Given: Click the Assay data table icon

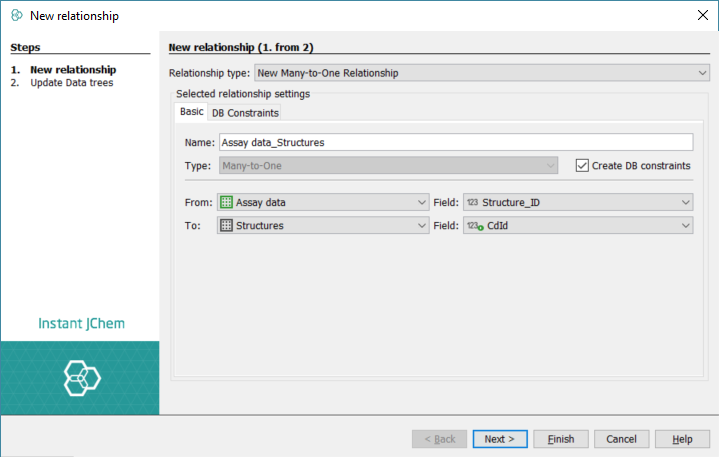Looking at the screenshot, I should point(226,202).
